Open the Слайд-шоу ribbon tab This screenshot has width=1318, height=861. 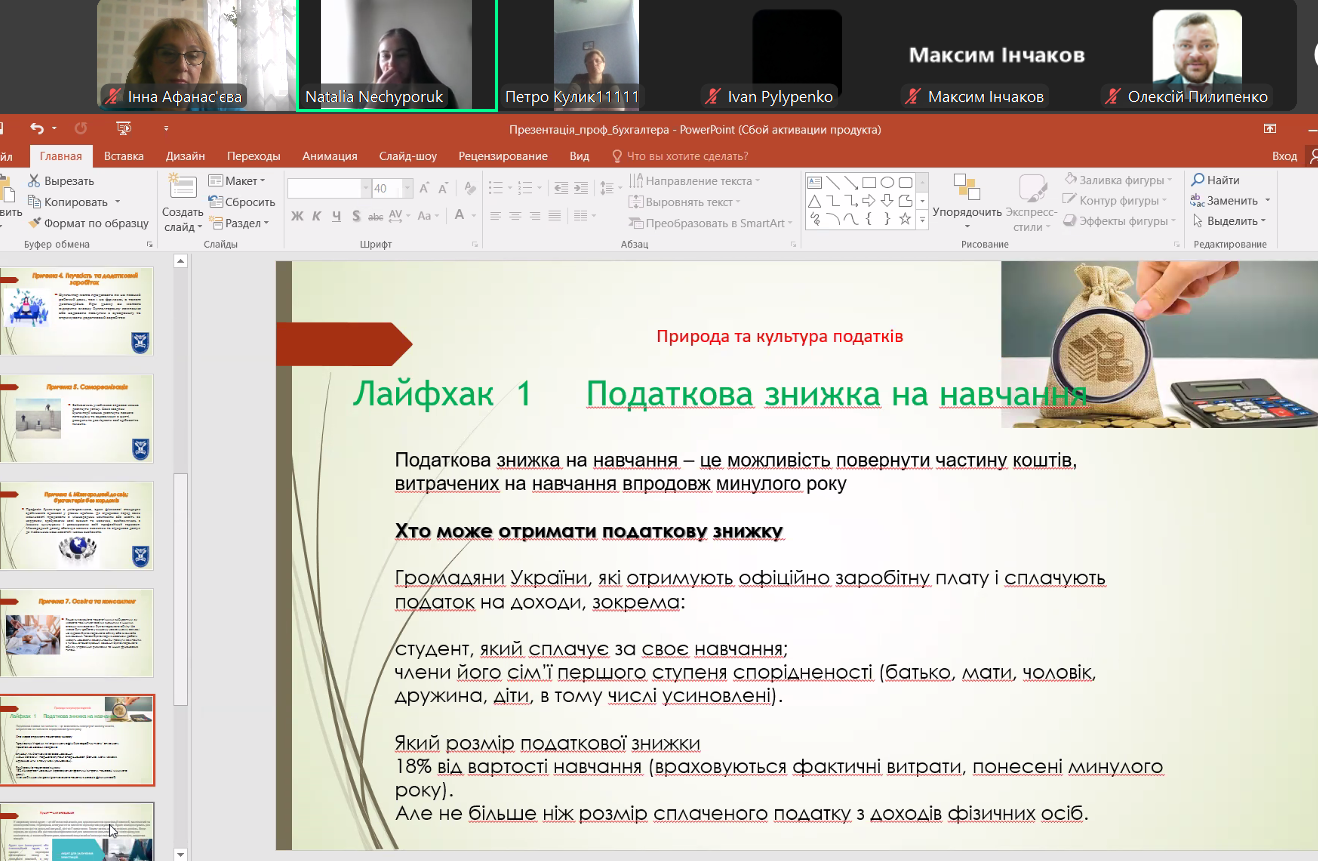point(407,156)
